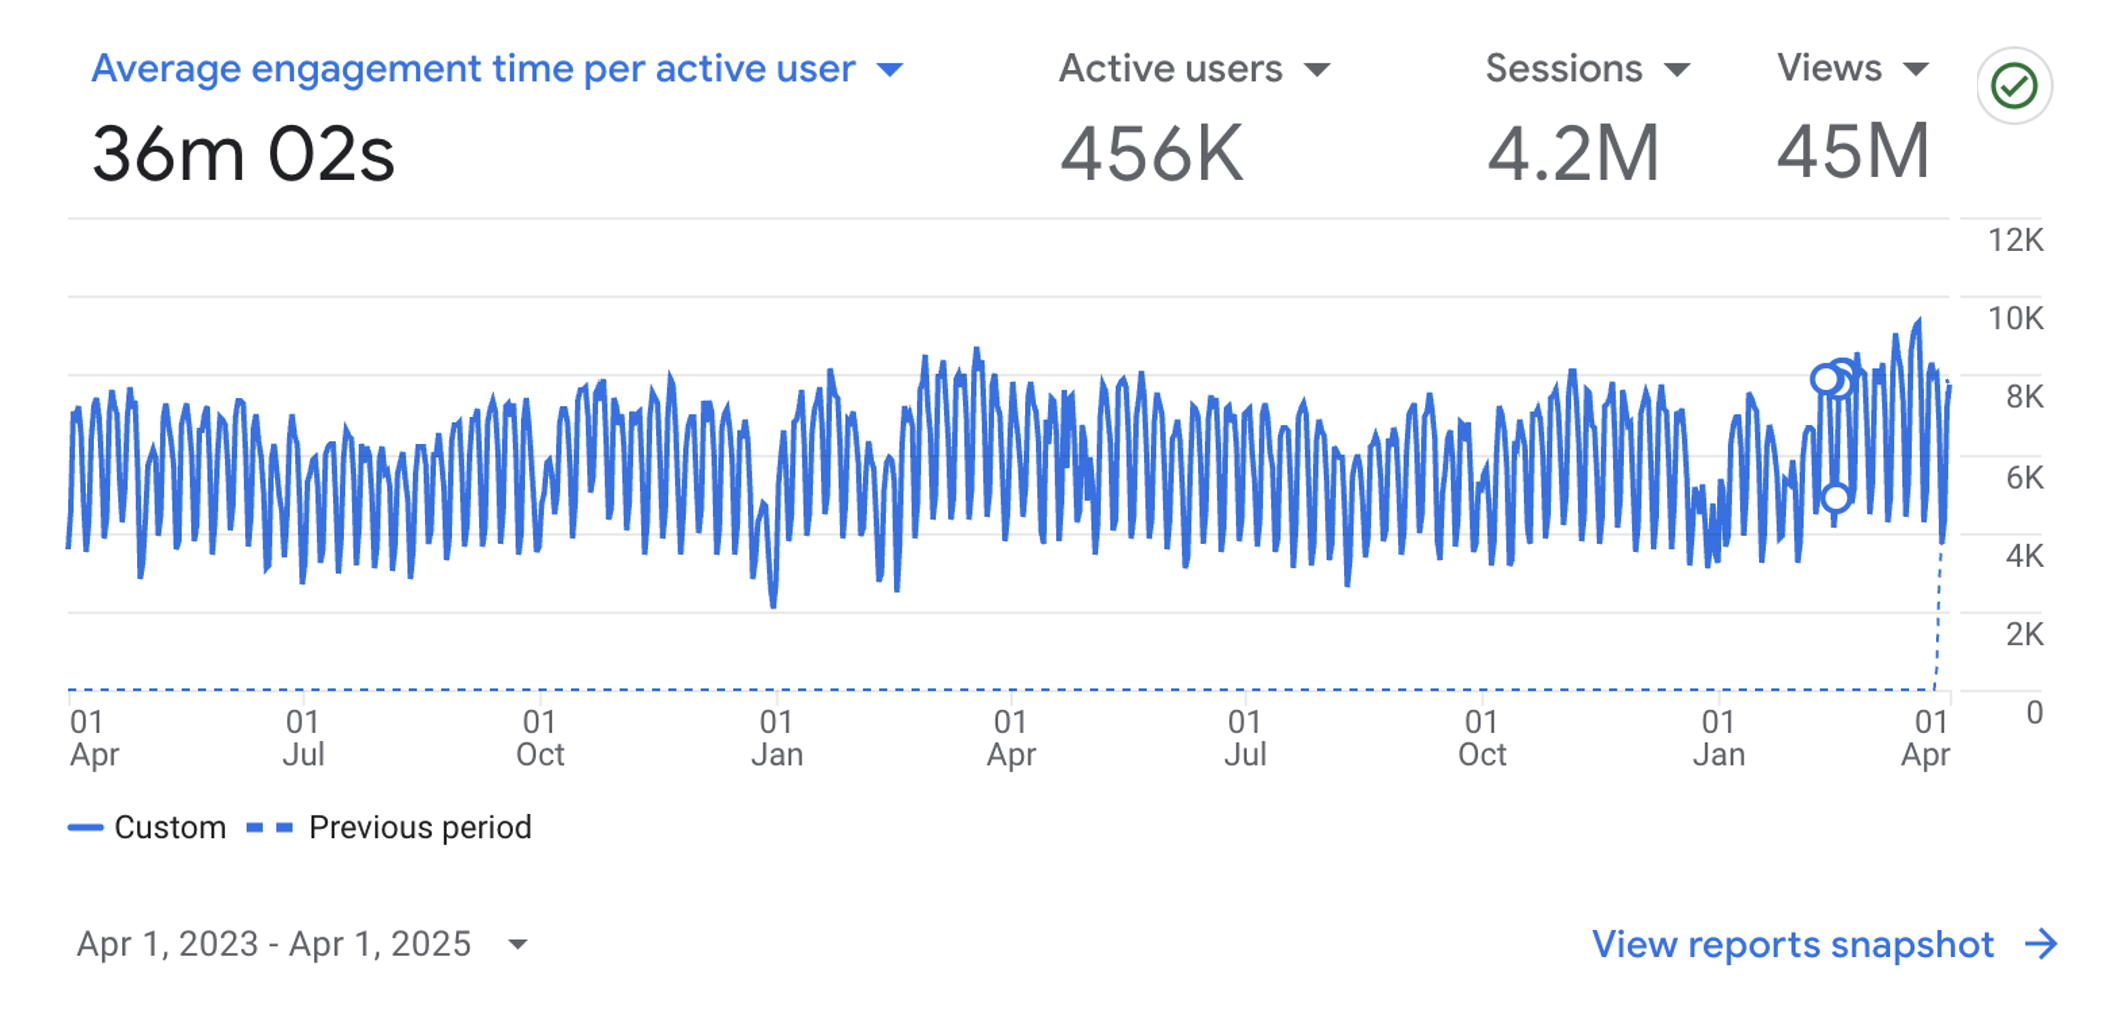Open the Average engagement time metric dropdown
The width and height of the screenshot is (2122, 1012).
point(890,68)
